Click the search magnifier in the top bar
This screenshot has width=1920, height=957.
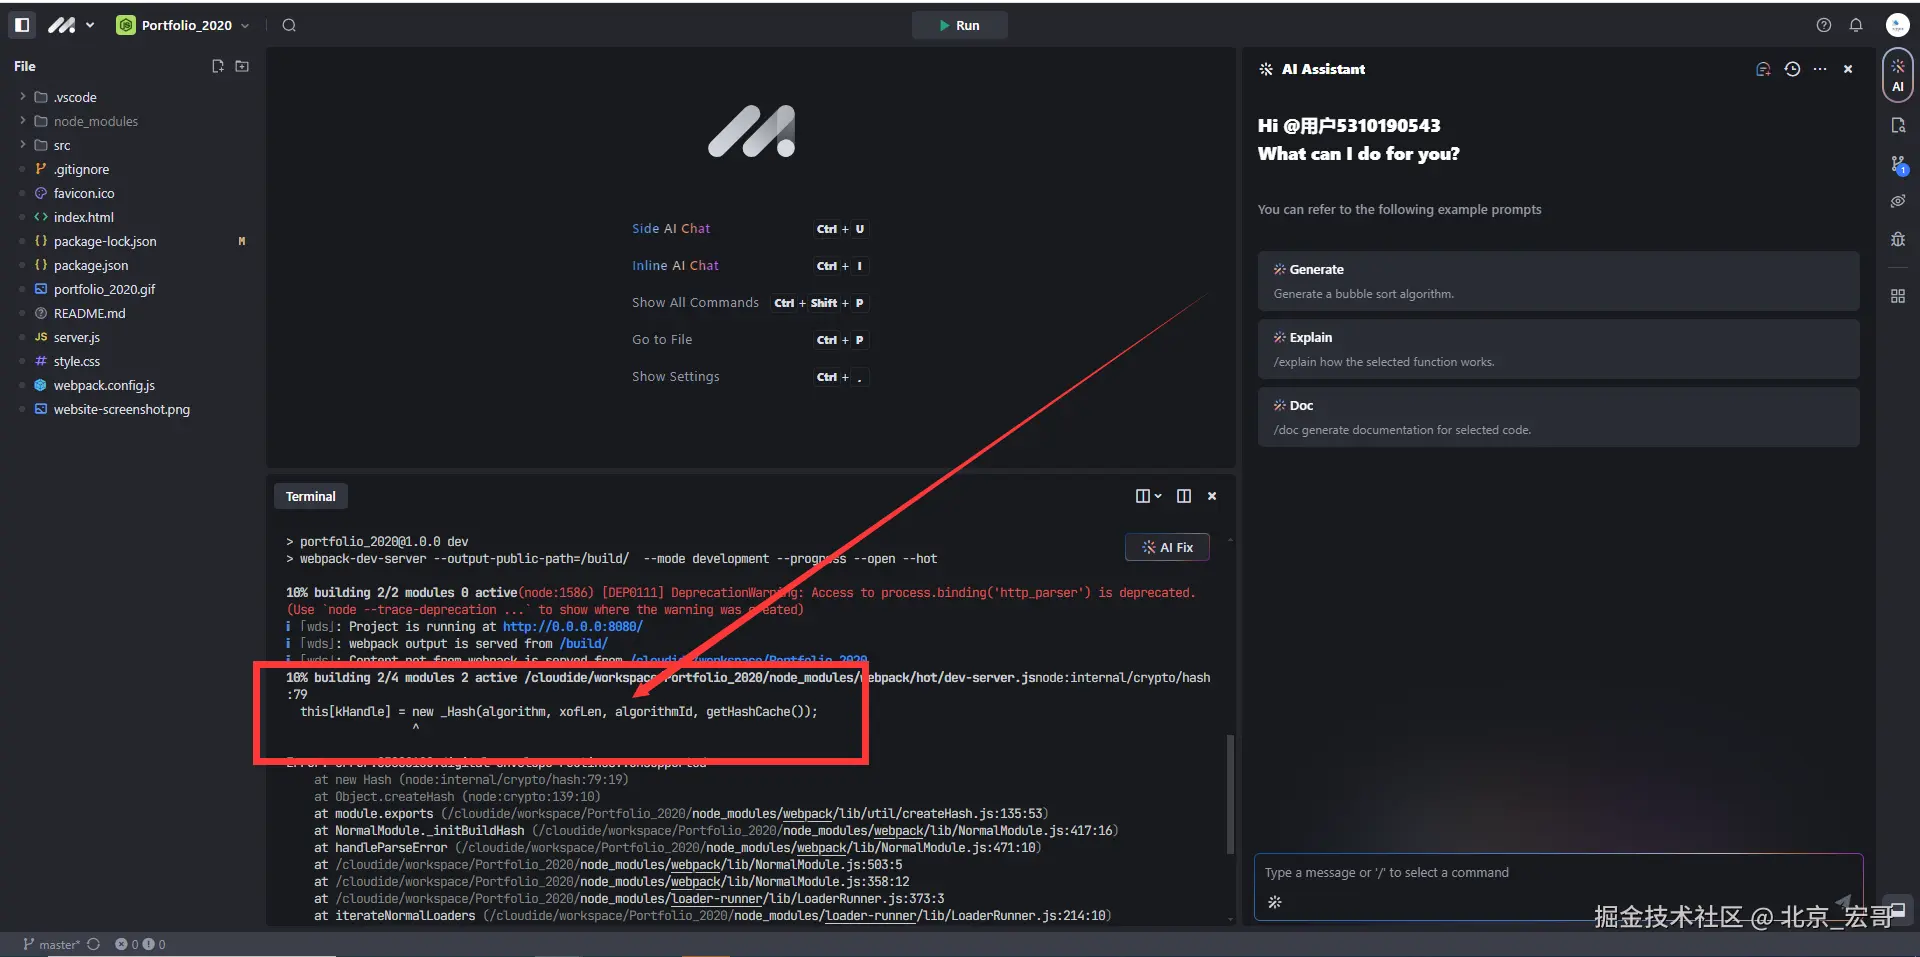[289, 25]
